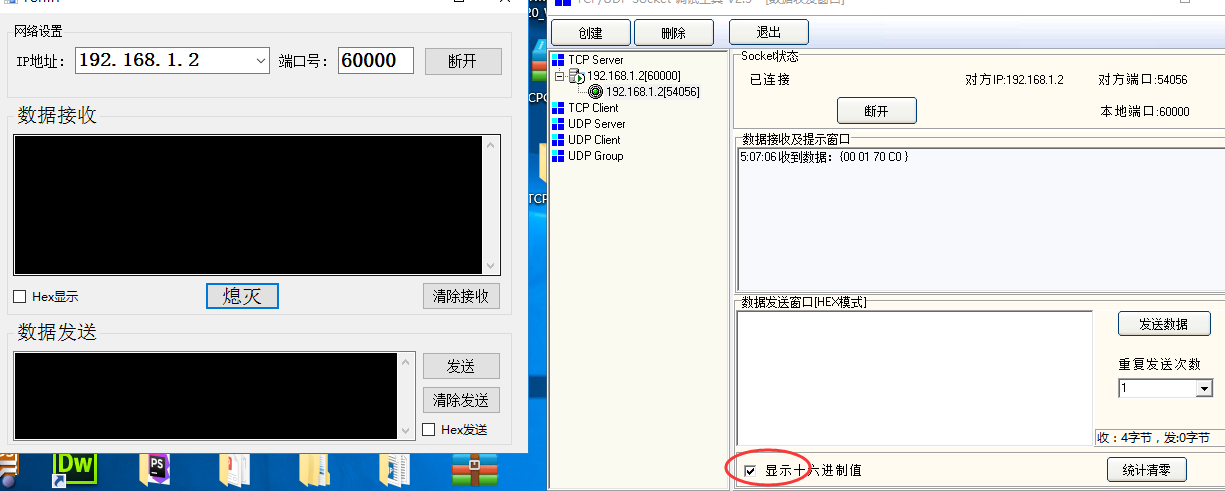Screen dimensions: 1225x491
Task: Open the 重复发送次数 dropdown
Action: click(1204, 388)
